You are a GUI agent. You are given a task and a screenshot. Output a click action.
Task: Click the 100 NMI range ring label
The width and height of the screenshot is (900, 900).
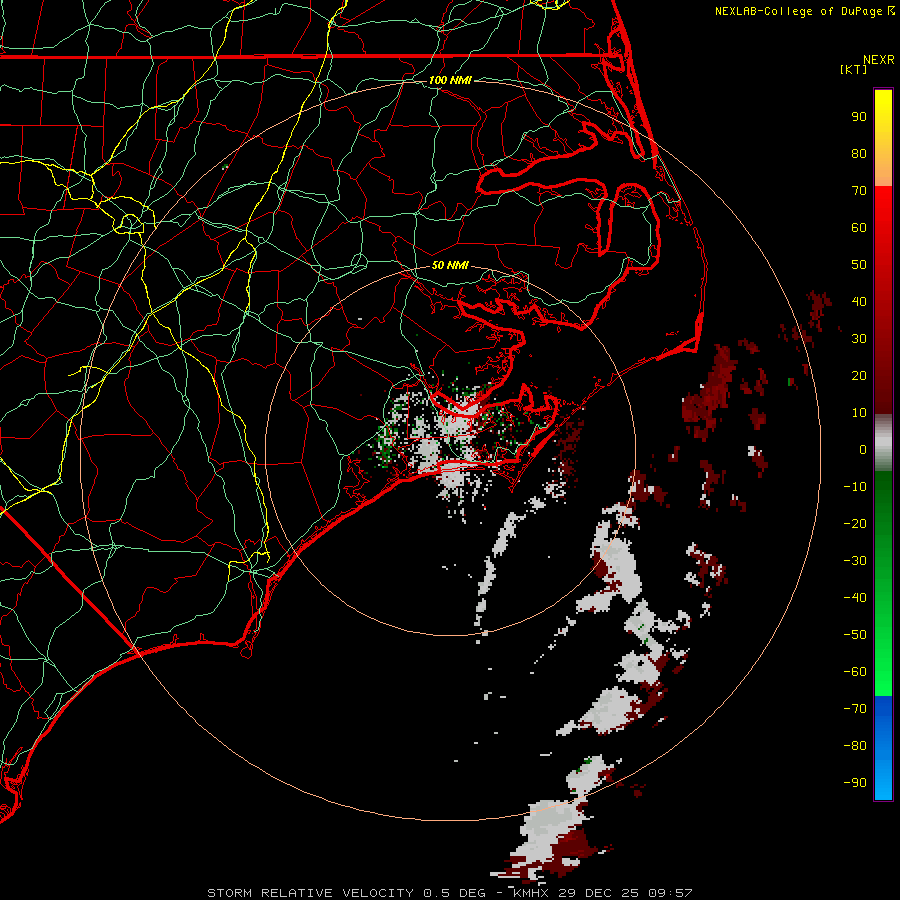click(450, 80)
